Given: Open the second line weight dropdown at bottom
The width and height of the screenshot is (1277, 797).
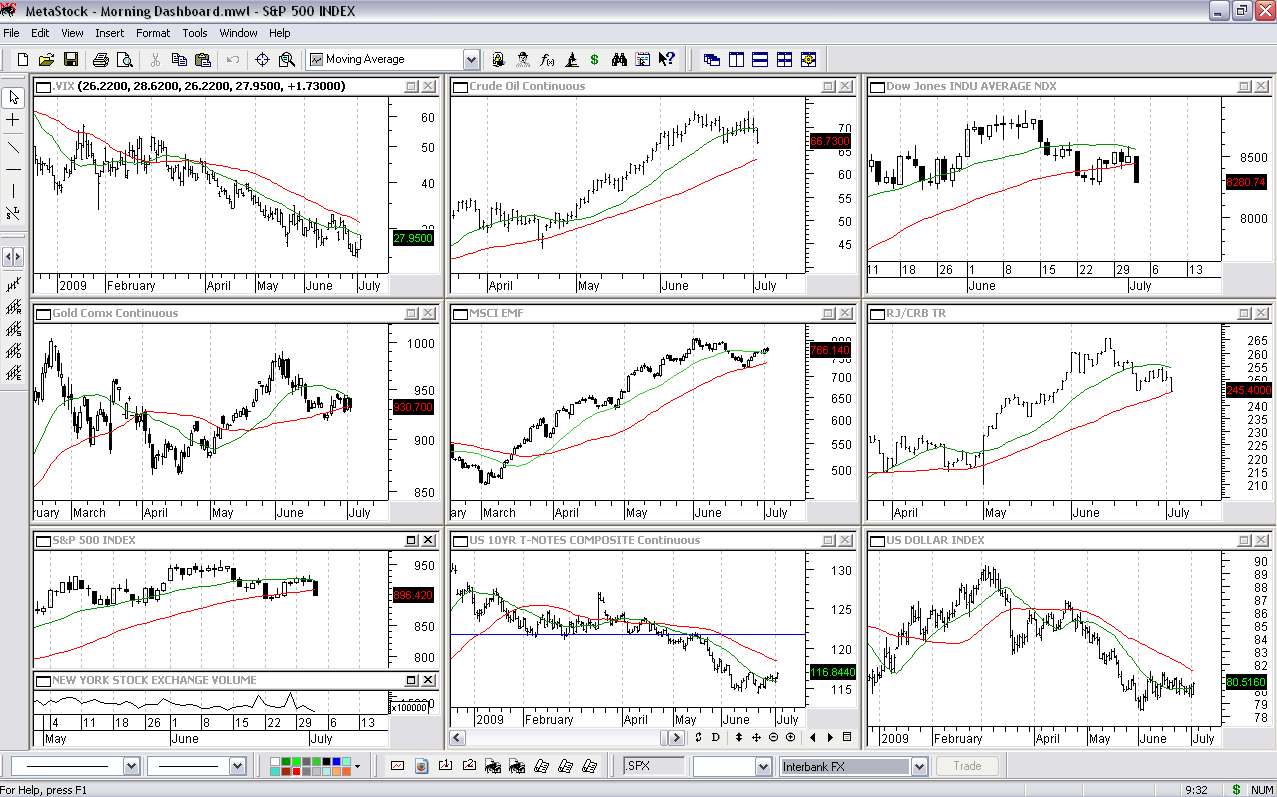Looking at the screenshot, I should (237, 766).
